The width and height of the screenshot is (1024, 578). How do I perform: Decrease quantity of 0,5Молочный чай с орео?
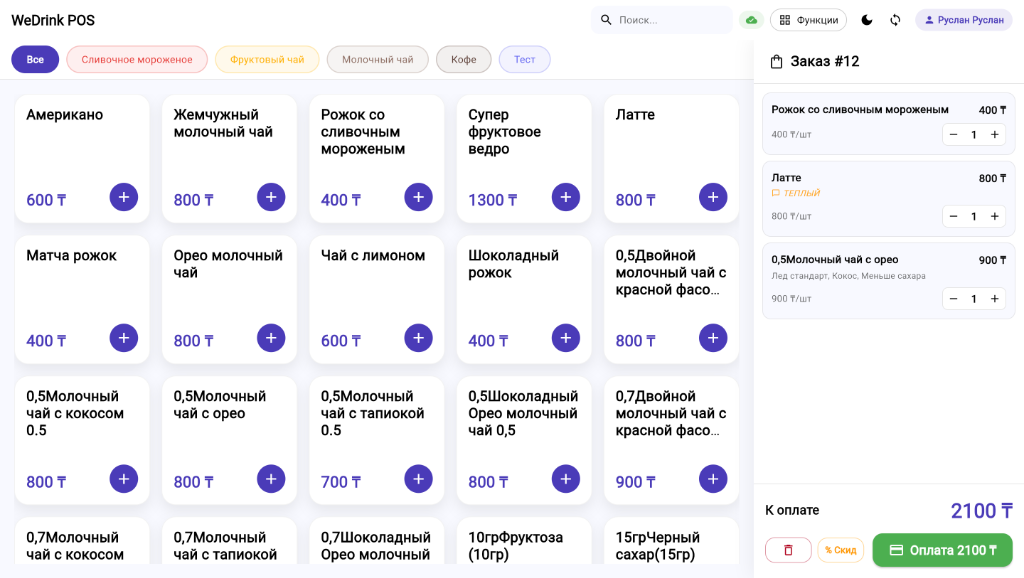[953, 298]
